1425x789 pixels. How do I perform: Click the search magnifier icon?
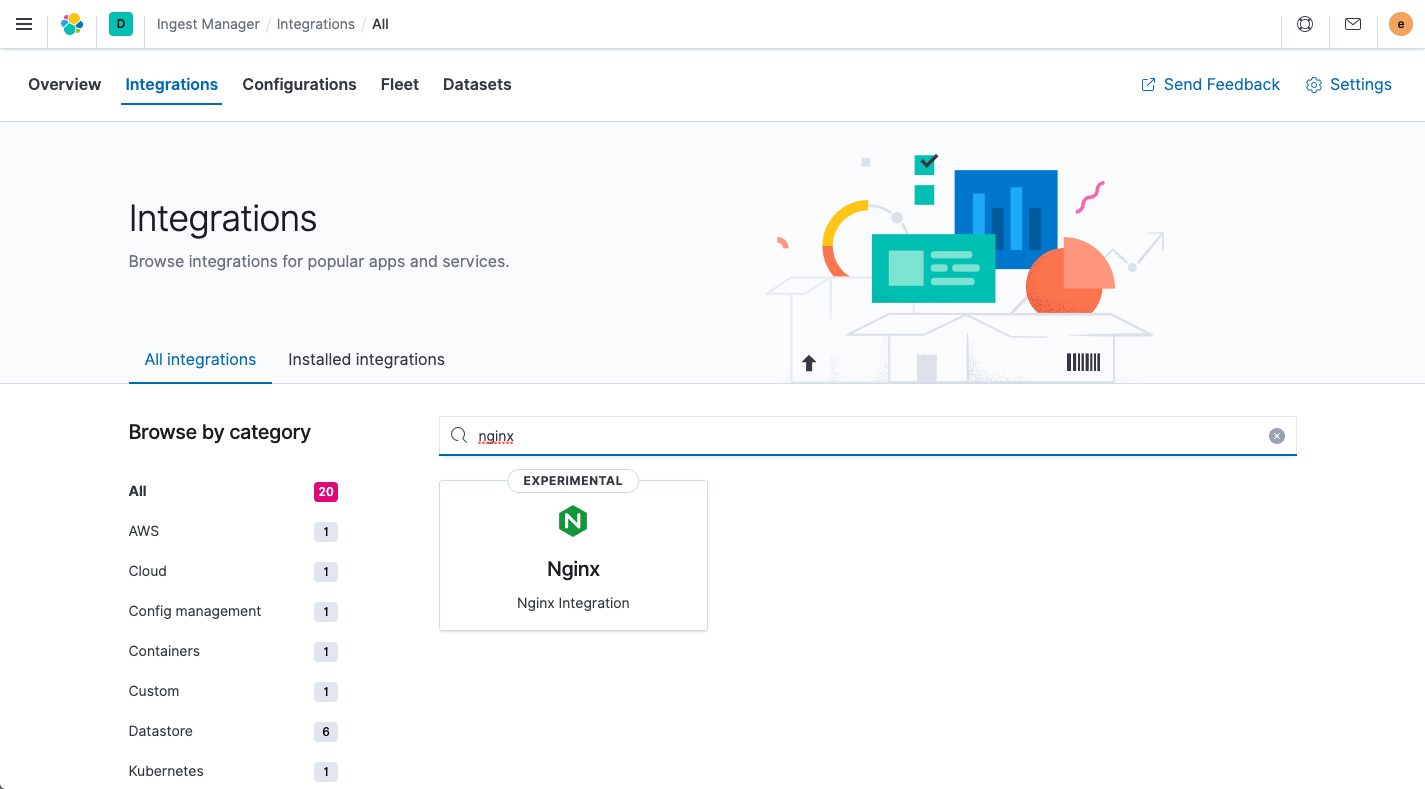(x=459, y=435)
